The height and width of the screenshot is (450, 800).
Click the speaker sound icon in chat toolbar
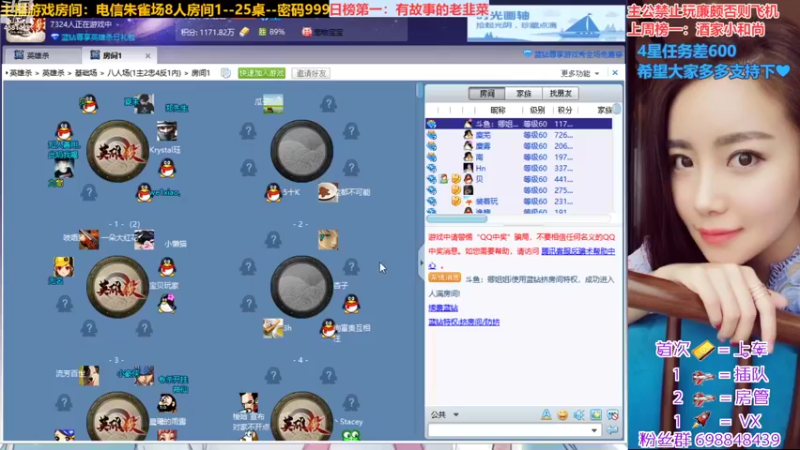579,415
